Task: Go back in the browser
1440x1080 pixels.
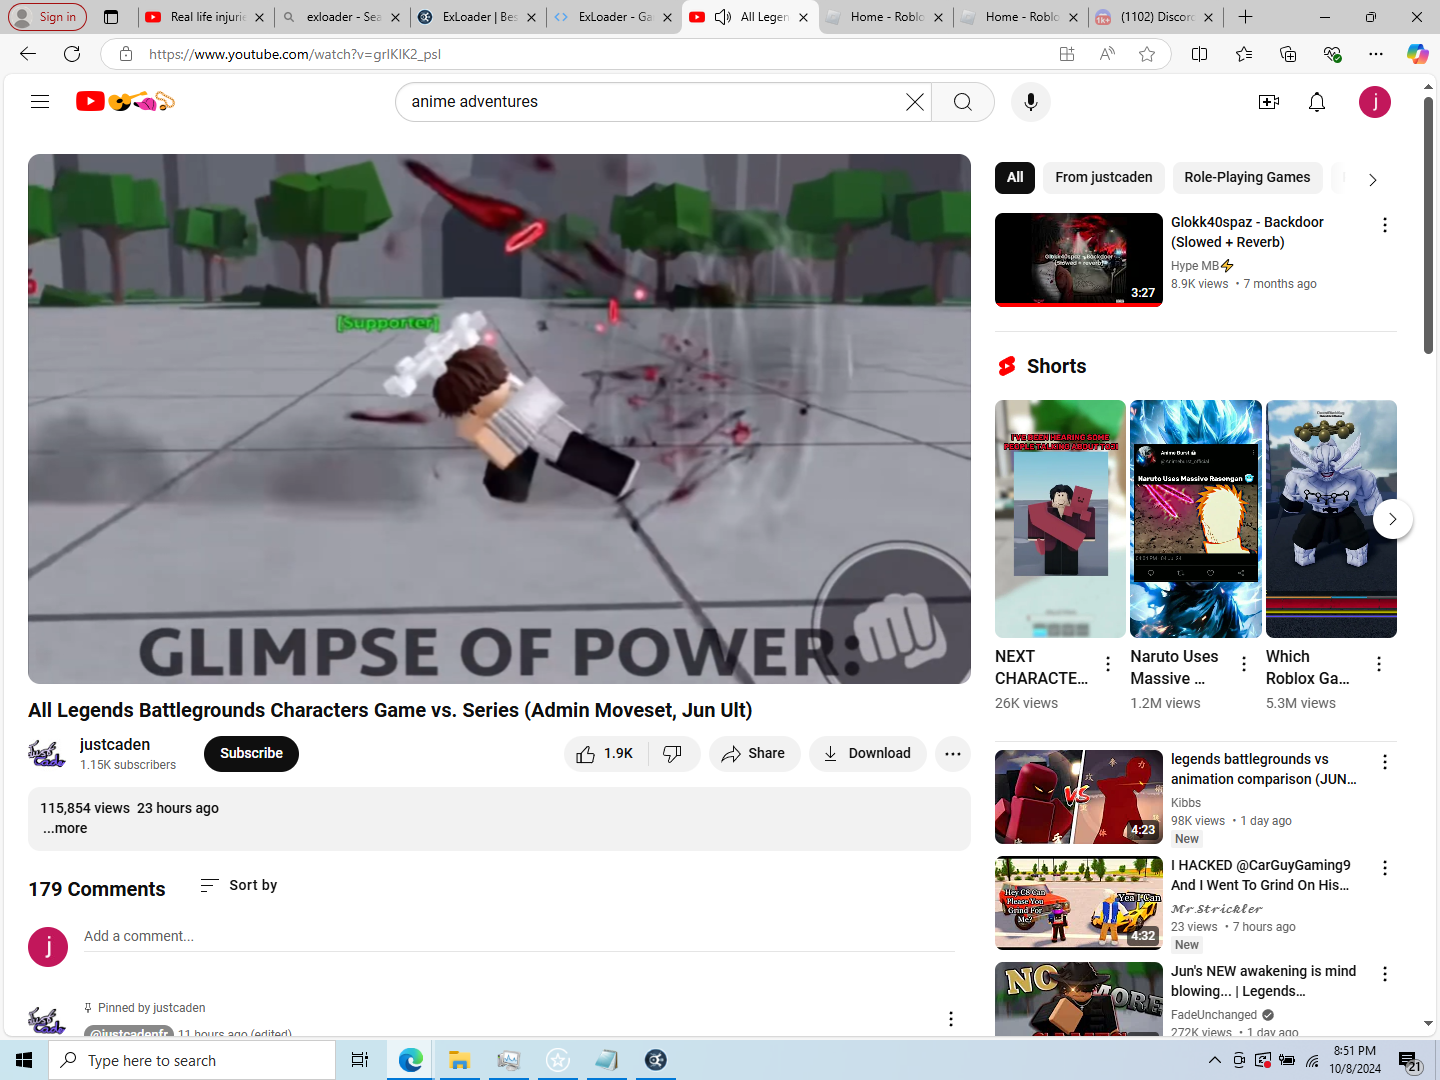Action: [x=28, y=54]
